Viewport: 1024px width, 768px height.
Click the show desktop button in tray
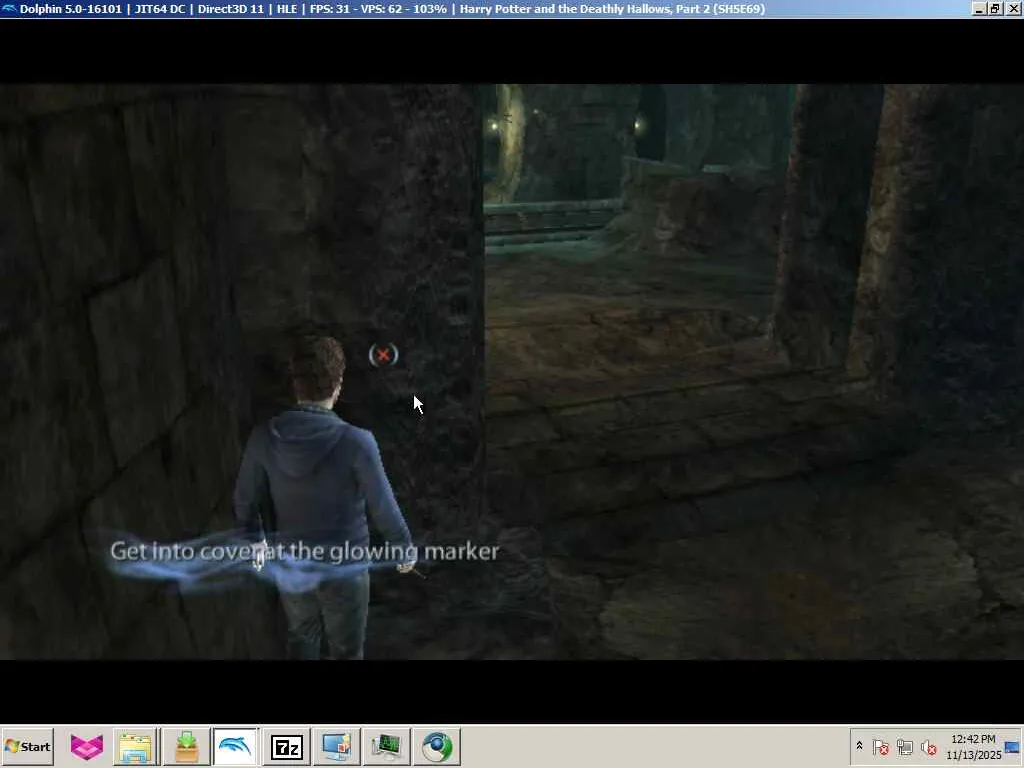(1013, 746)
